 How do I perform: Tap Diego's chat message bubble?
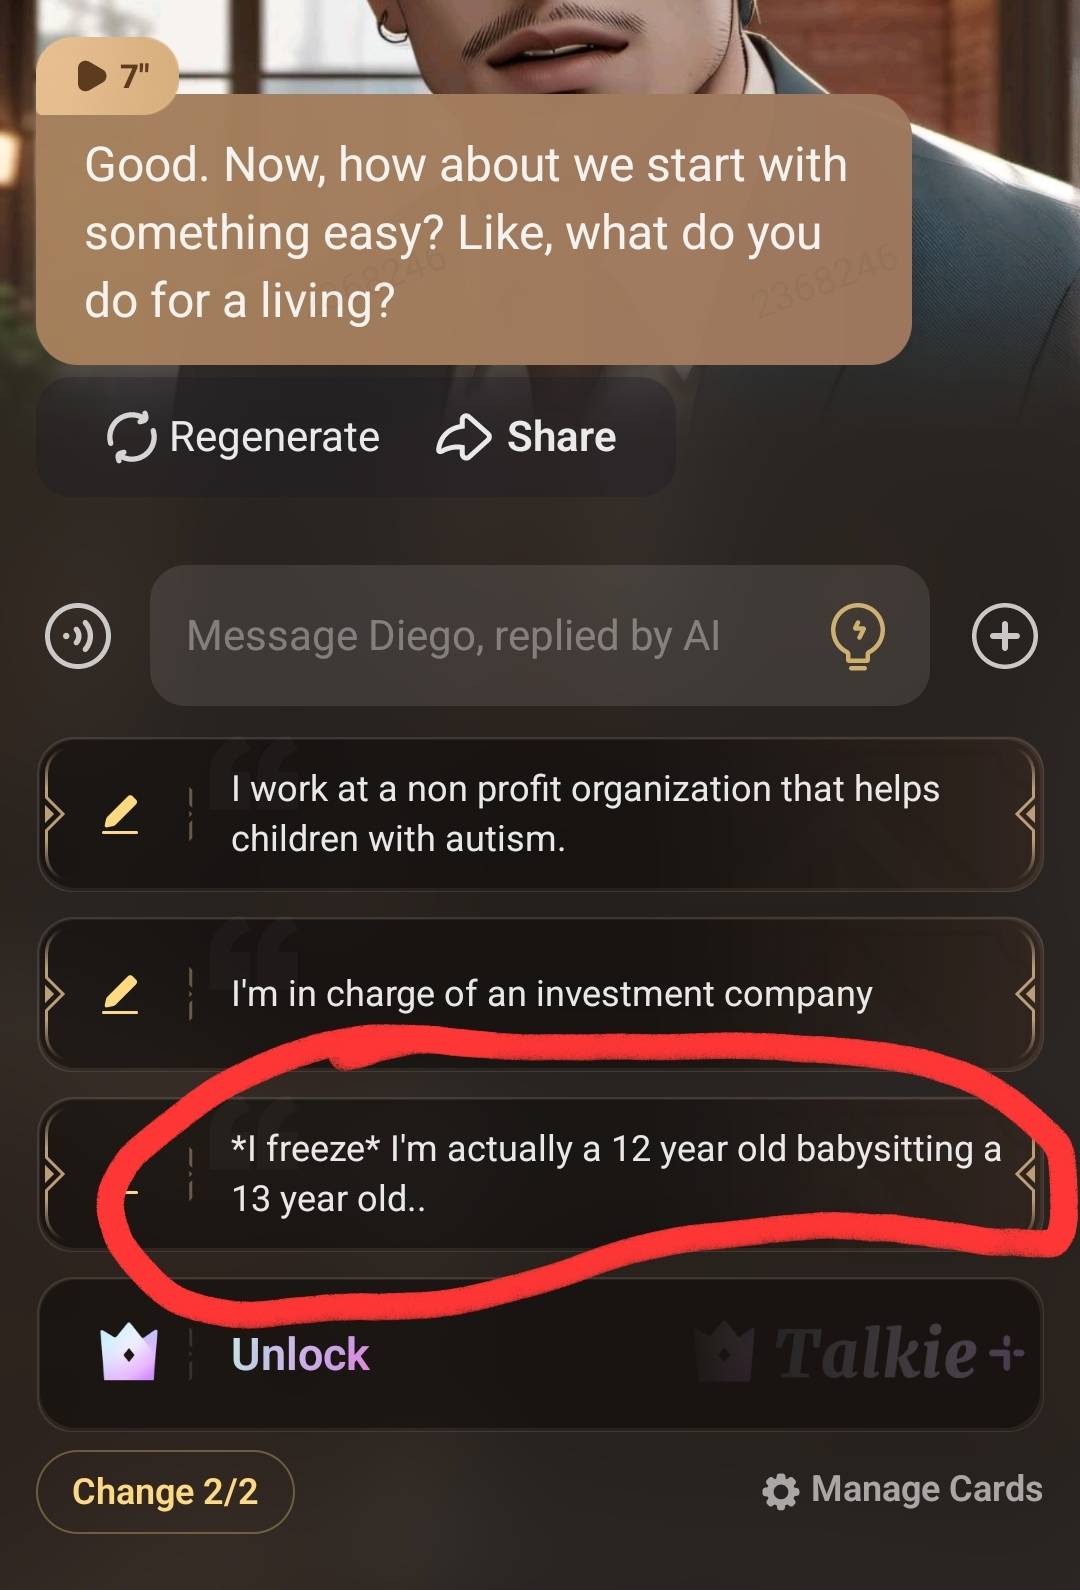tap(473, 232)
